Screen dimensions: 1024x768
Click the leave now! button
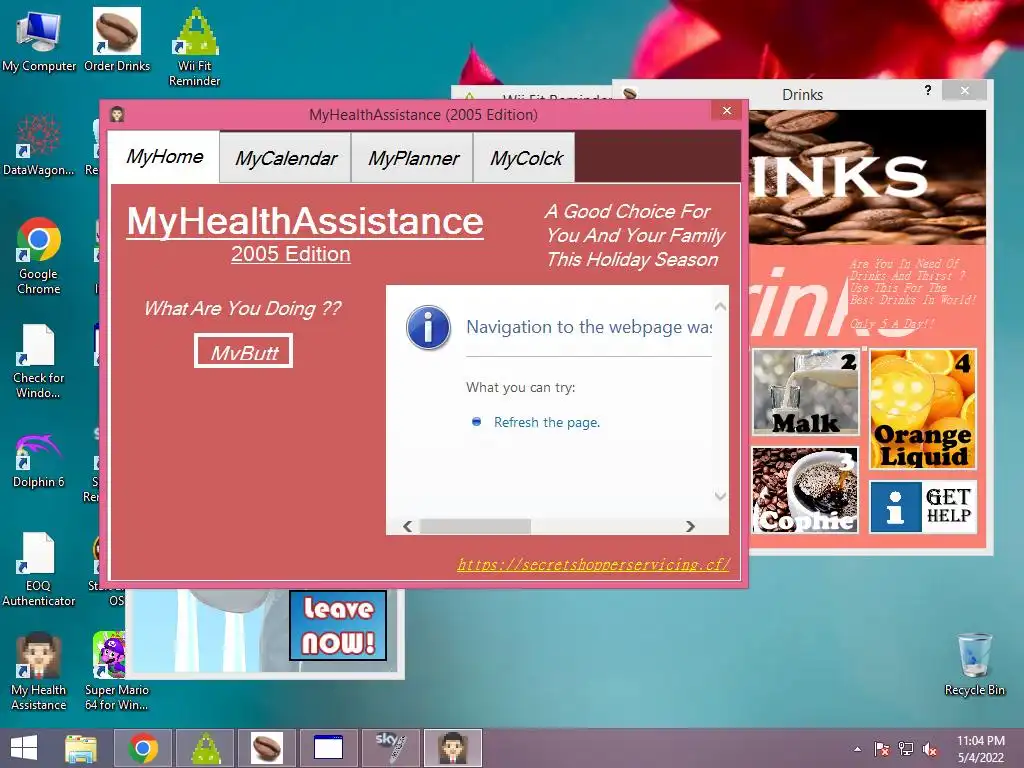(x=338, y=626)
